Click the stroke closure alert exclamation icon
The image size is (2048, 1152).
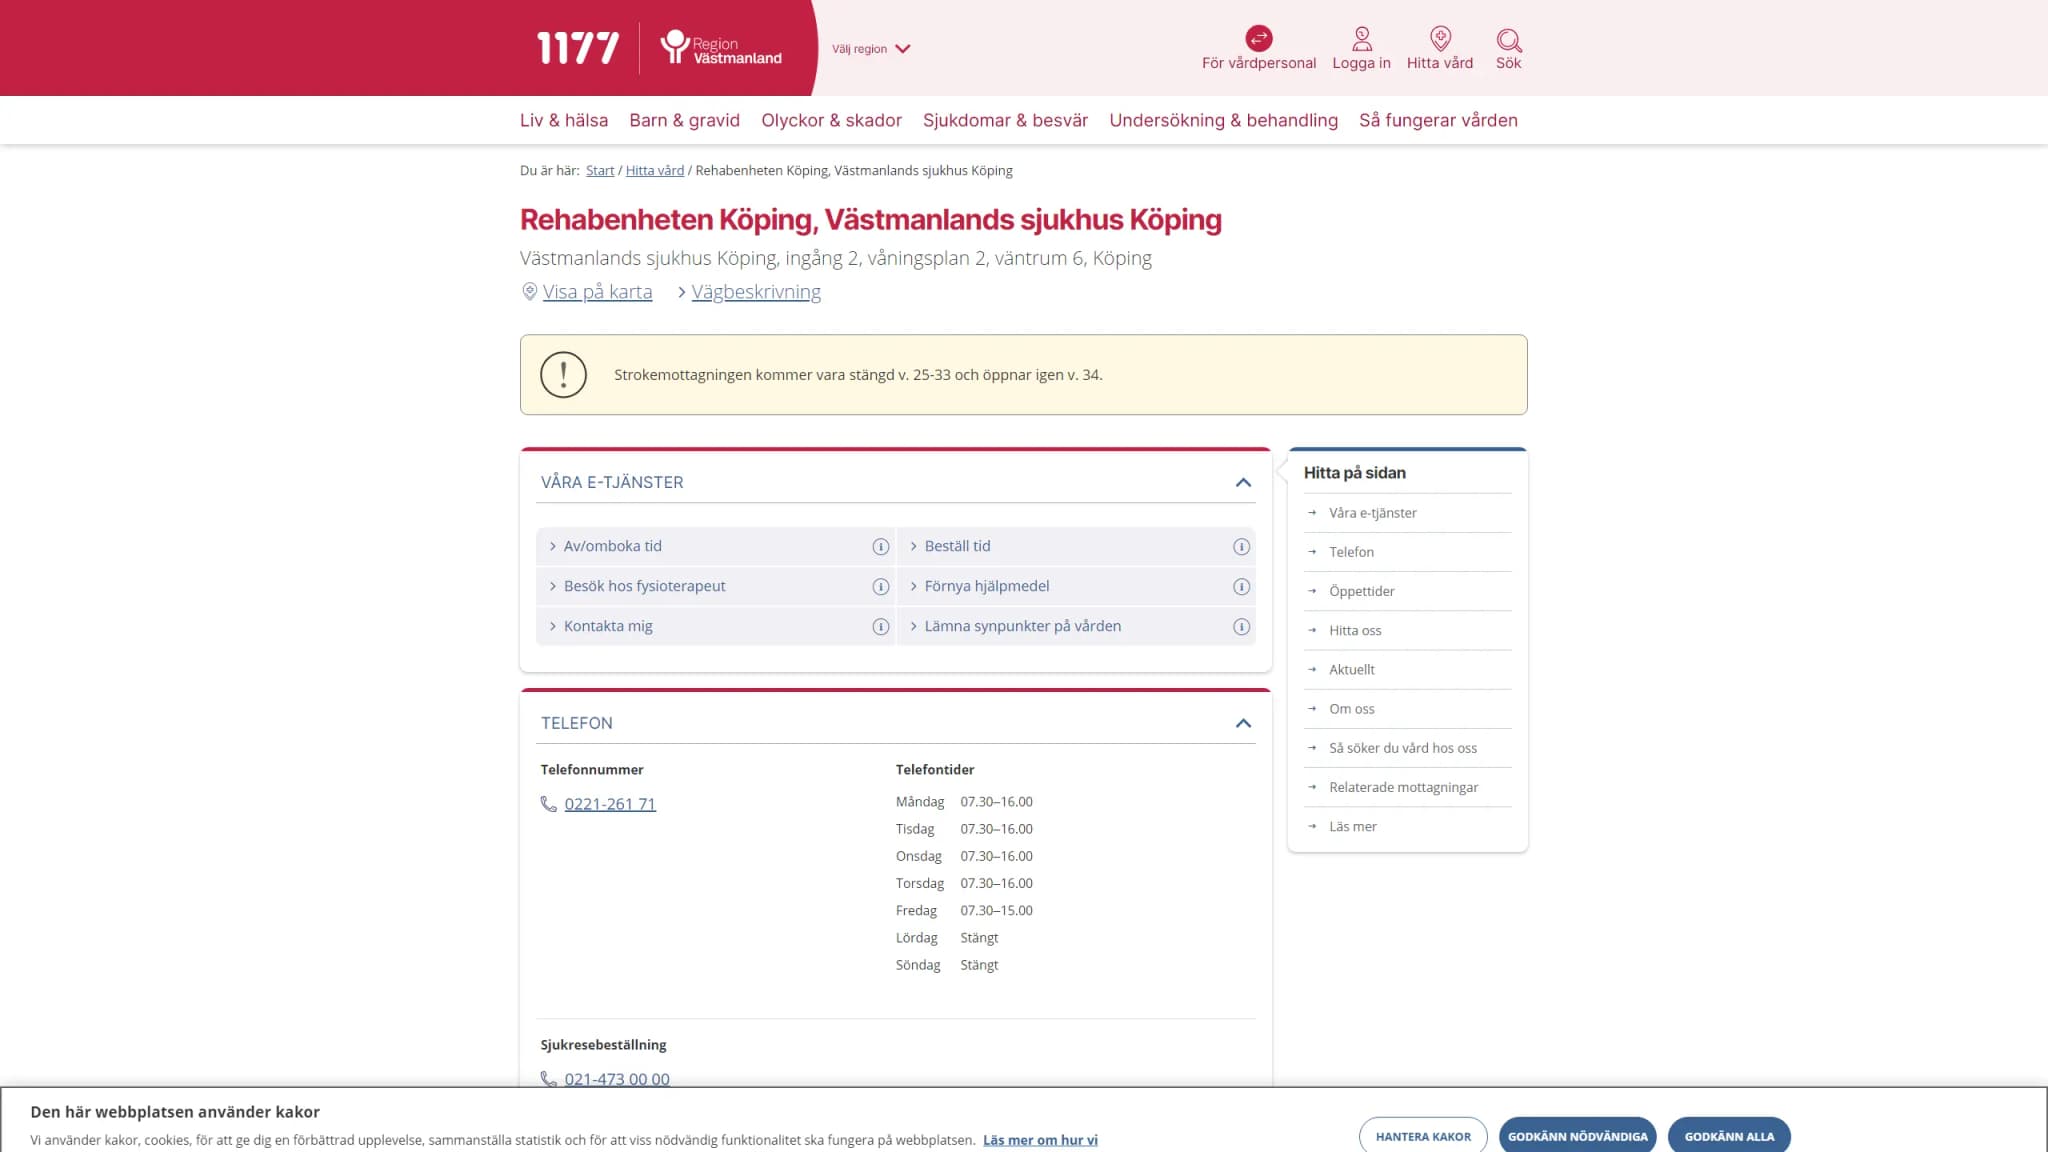(563, 375)
